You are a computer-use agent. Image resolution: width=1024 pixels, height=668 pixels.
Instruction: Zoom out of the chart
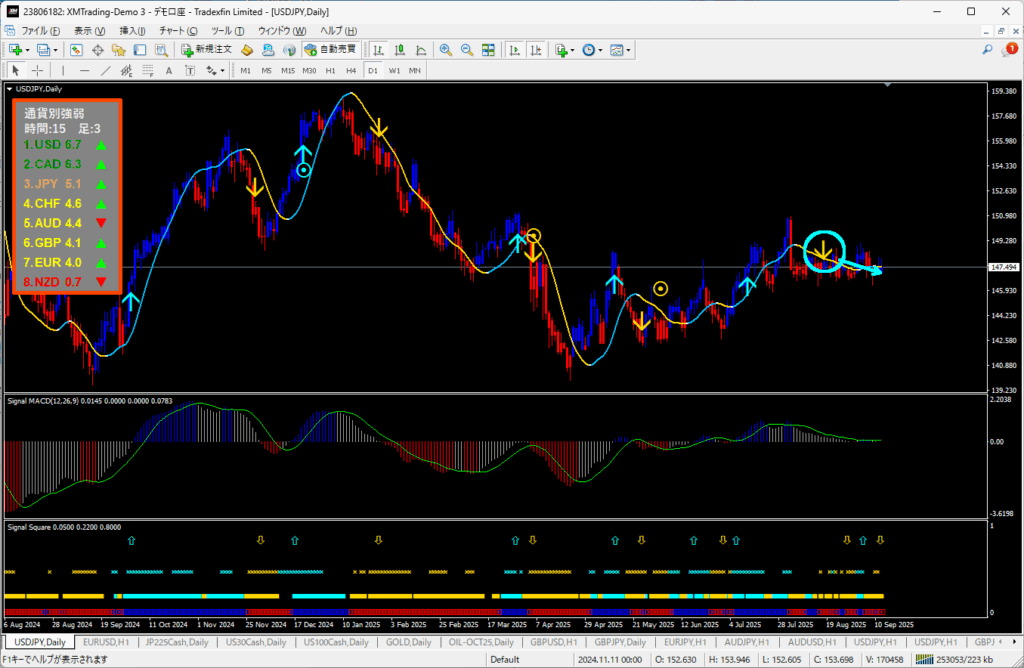(x=467, y=50)
